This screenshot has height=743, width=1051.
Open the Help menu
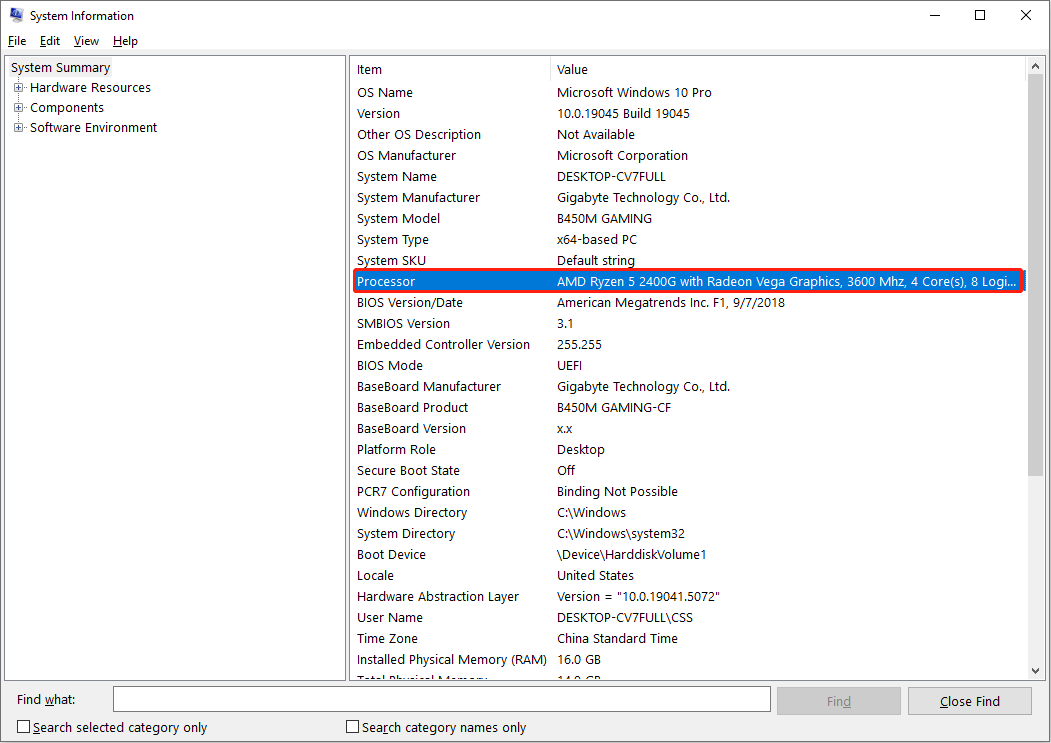tap(125, 41)
